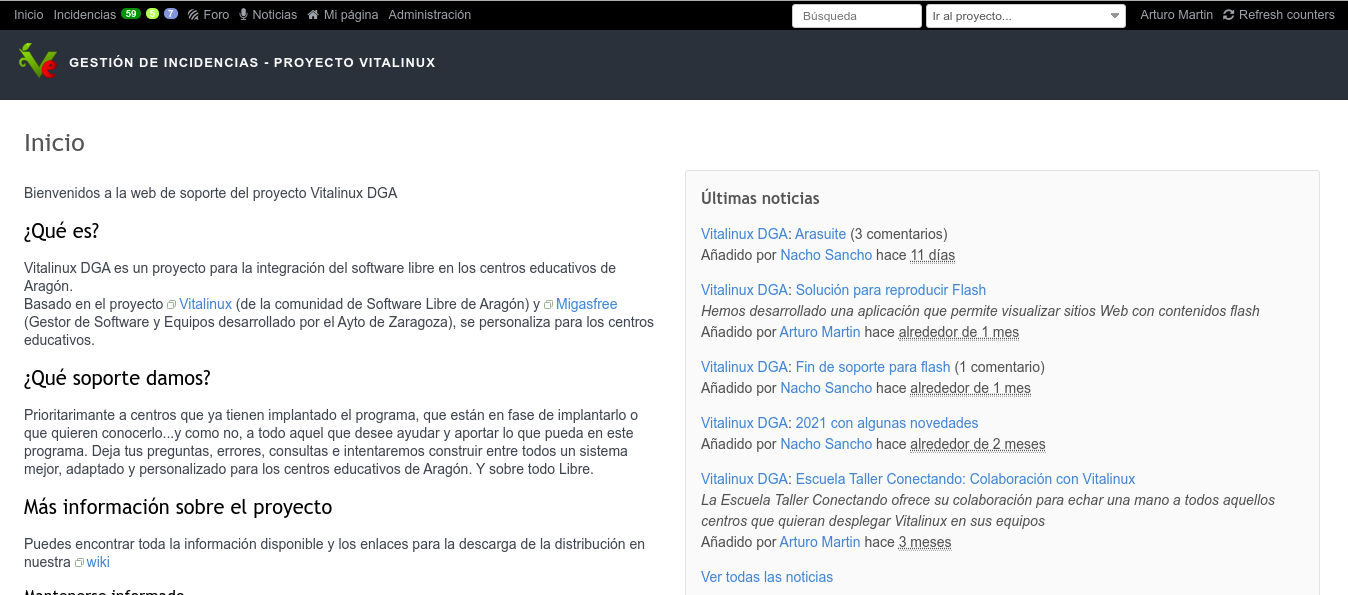Click the '3 meses' timestamp
The width and height of the screenshot is (1348, 595).
point(925,542)
